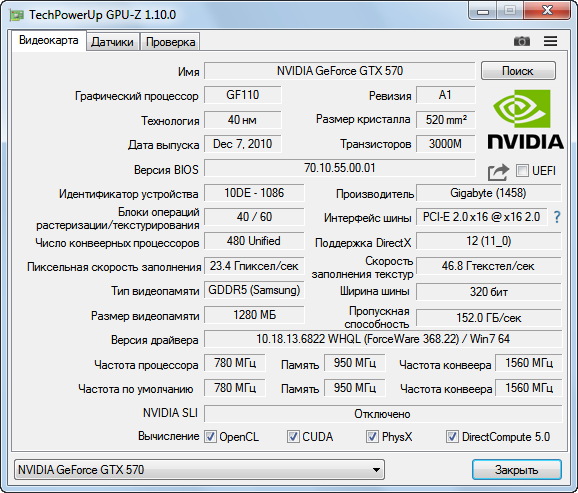Click the memory type GDDR5 (Samsung)

coord(254,290)
